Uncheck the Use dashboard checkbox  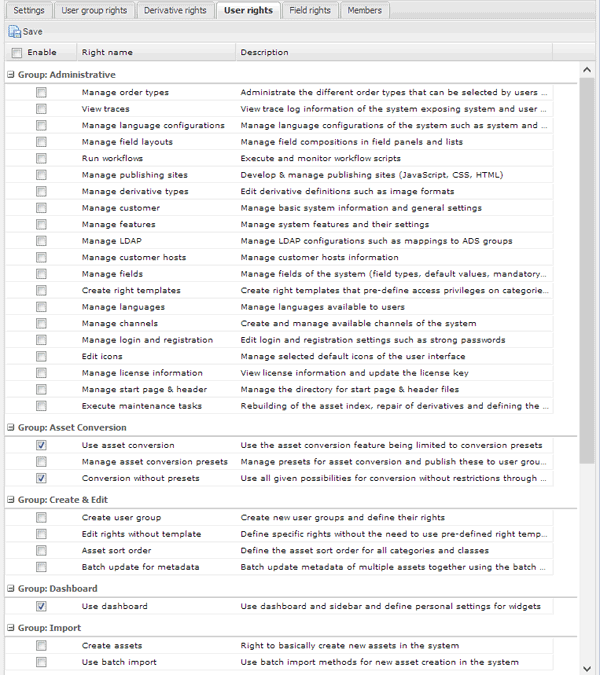(41, 607)
